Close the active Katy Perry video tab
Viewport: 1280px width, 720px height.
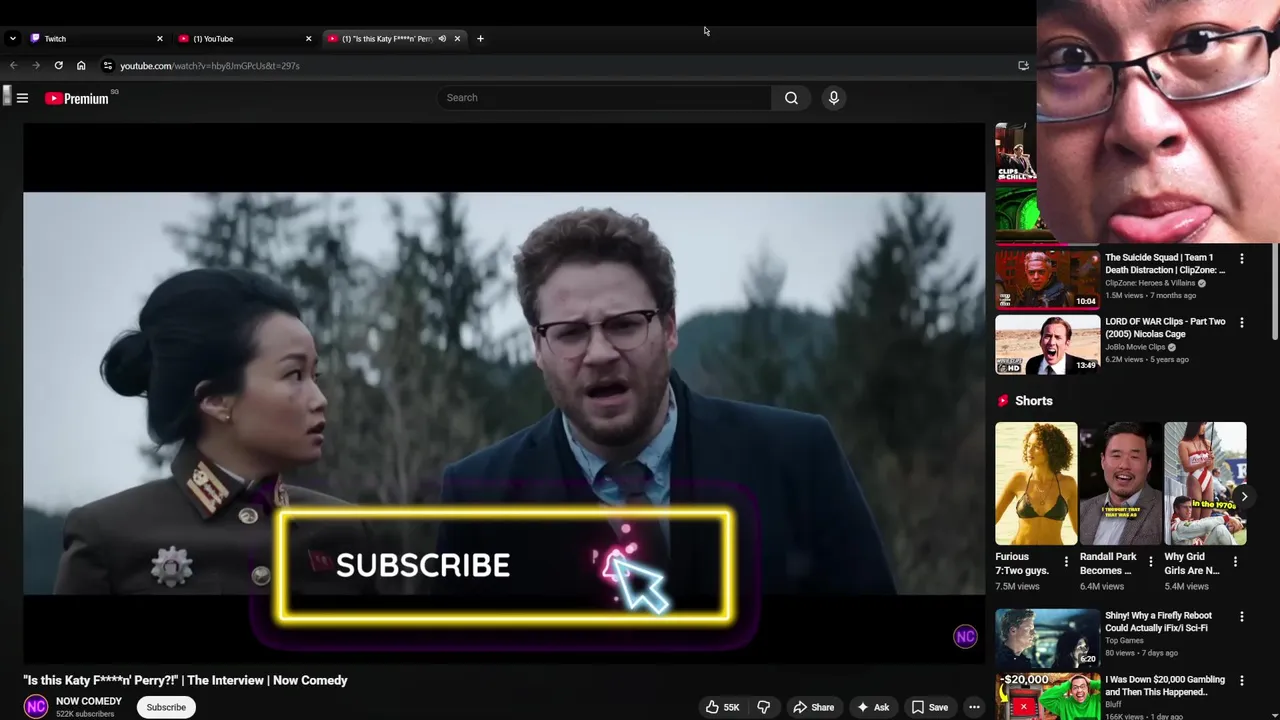[x=457, y=39]
